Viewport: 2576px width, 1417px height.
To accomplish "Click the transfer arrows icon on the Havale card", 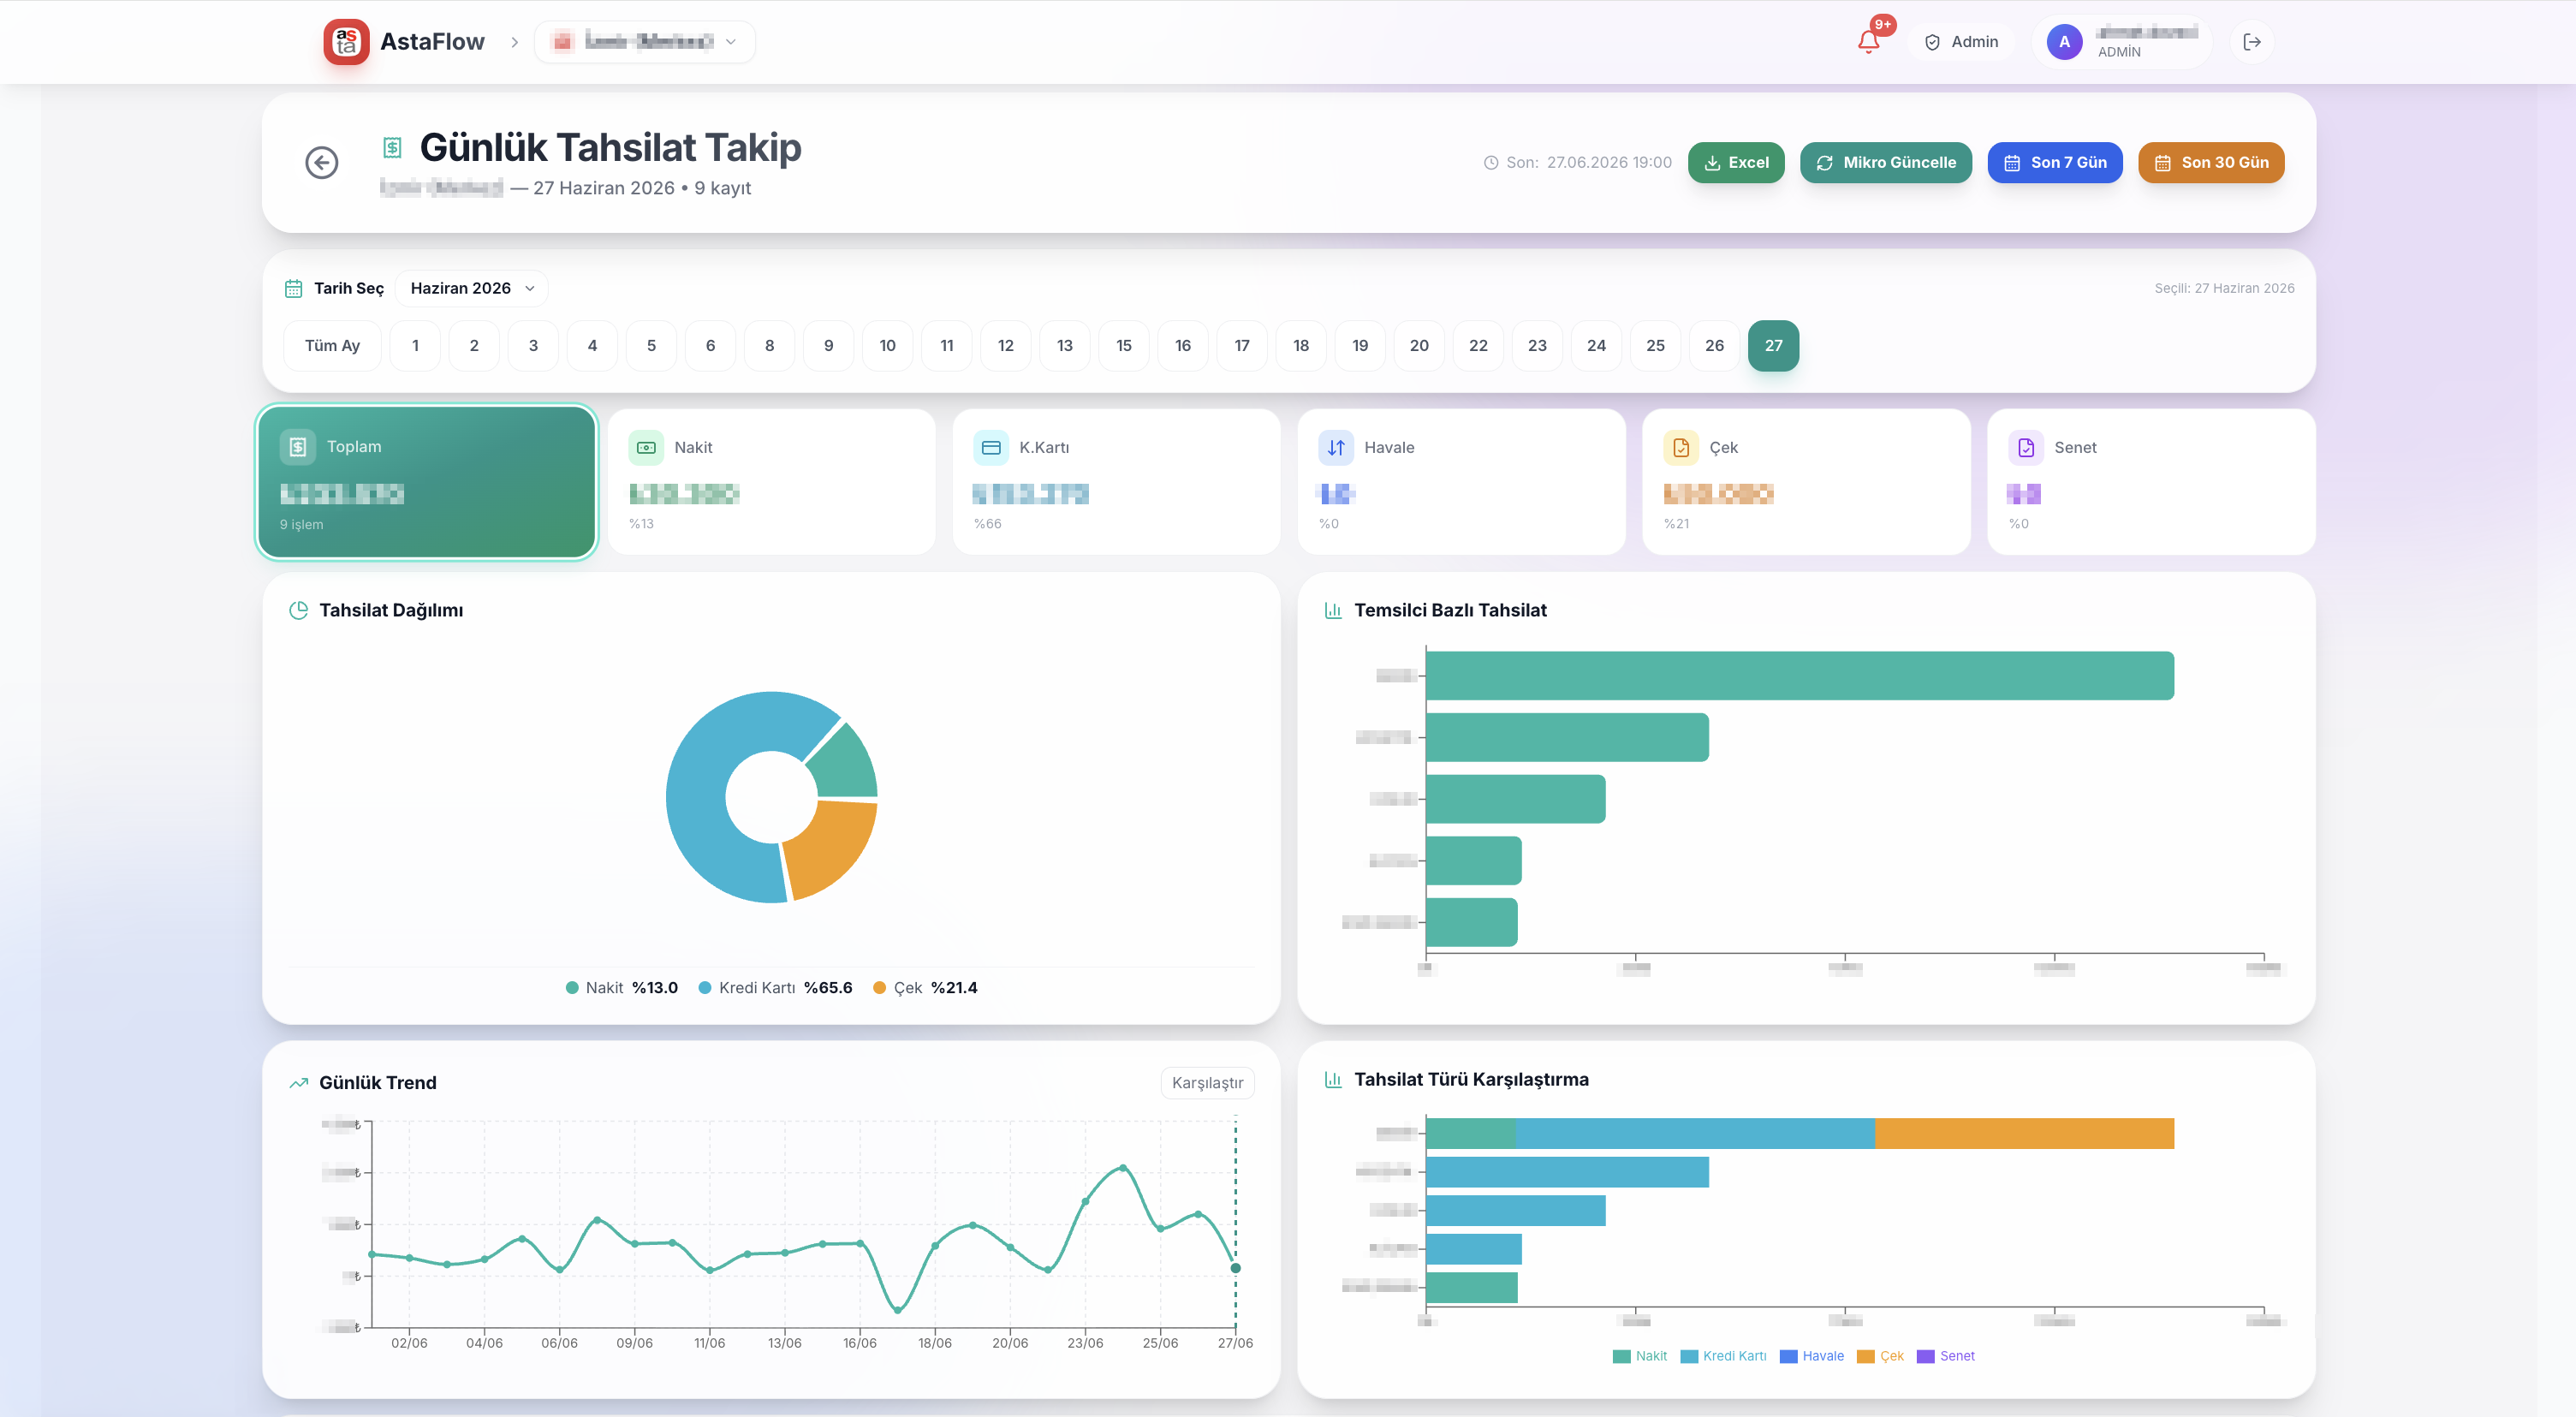I will point(1336,447).
